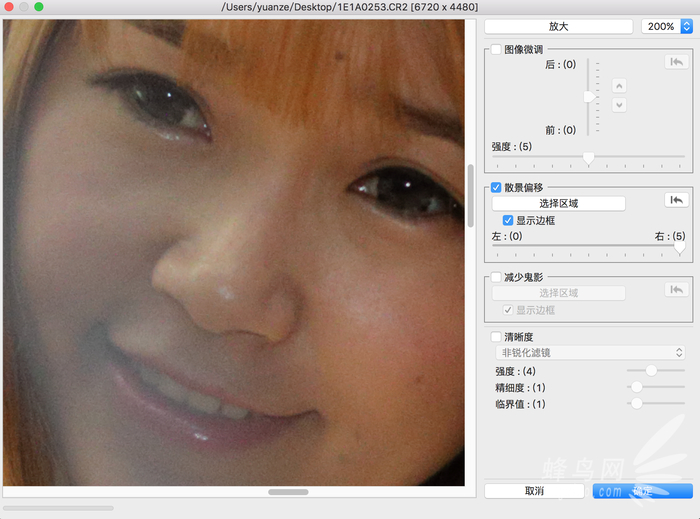Reset 散景偏移 using its undo arrow icon
This screenshot has height=519, width=700.
[676, 200]
